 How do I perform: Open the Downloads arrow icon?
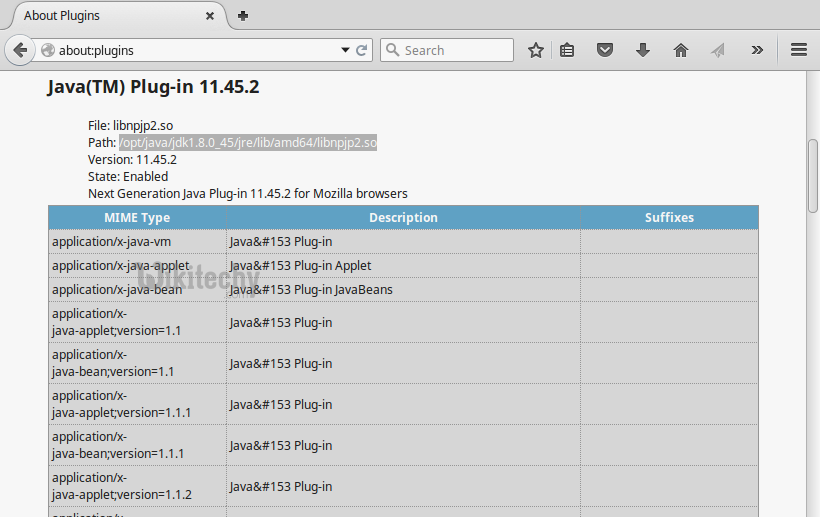point(643,50)
